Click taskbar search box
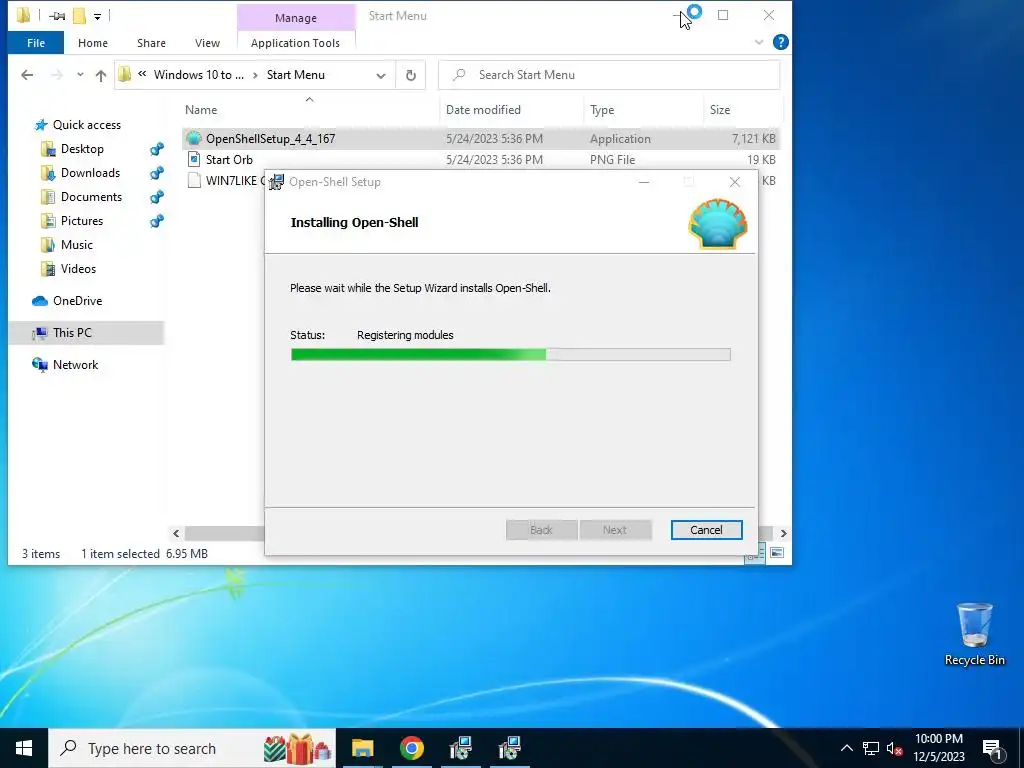 tap(191, 748)
